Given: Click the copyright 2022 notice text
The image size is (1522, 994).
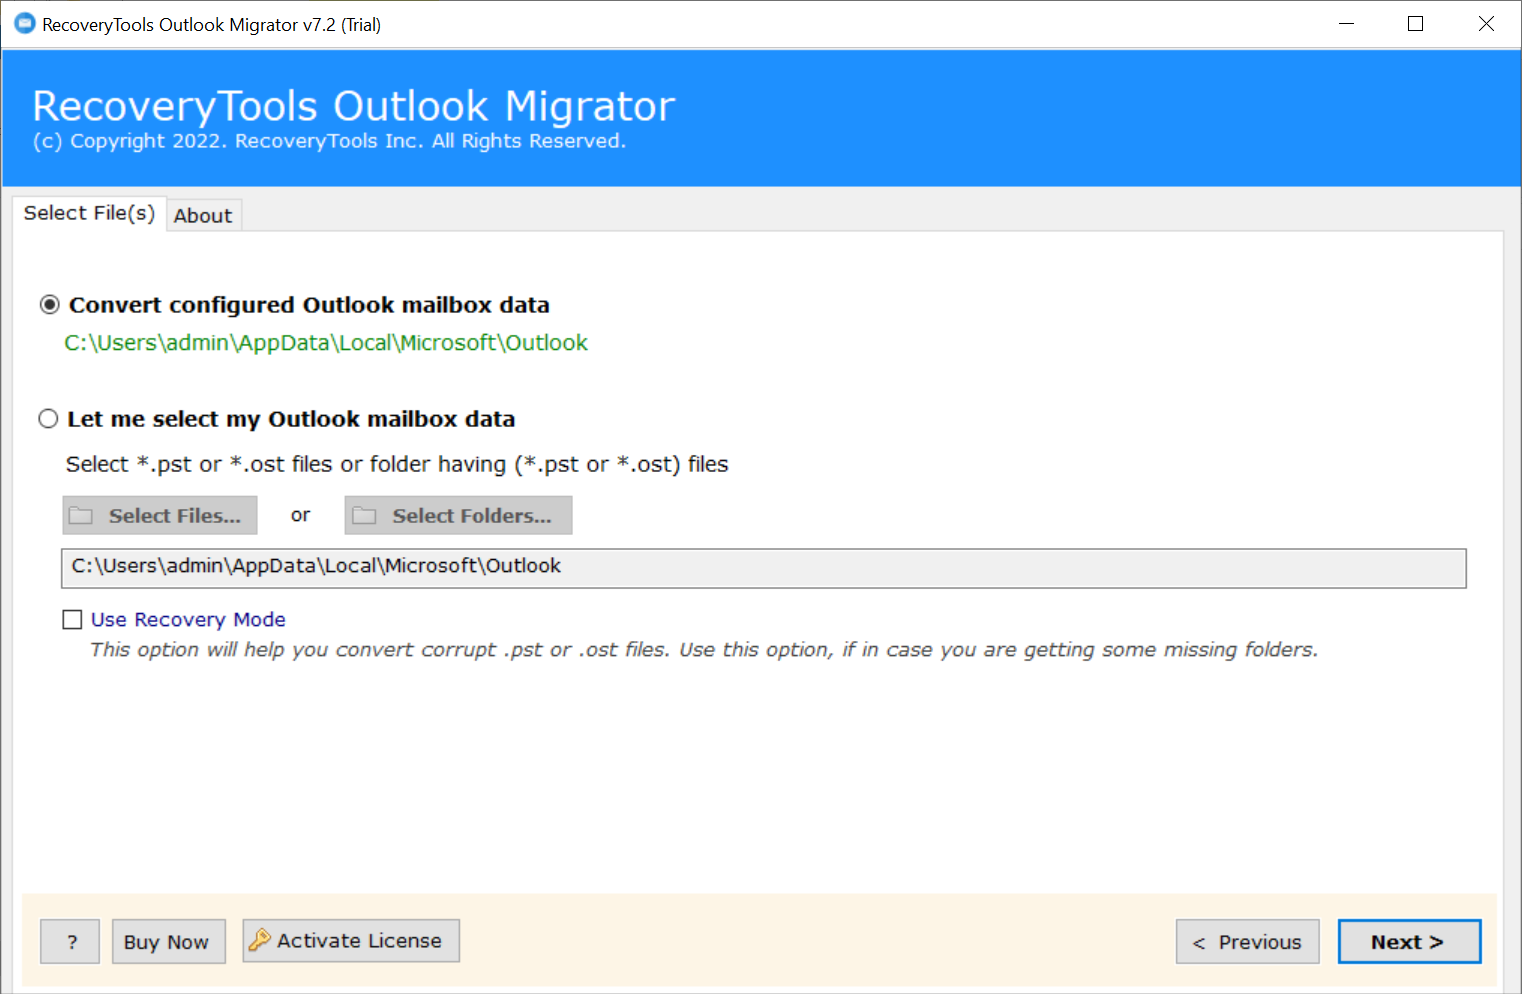Looking at the screenshot, I should click(x=329, y=142).
